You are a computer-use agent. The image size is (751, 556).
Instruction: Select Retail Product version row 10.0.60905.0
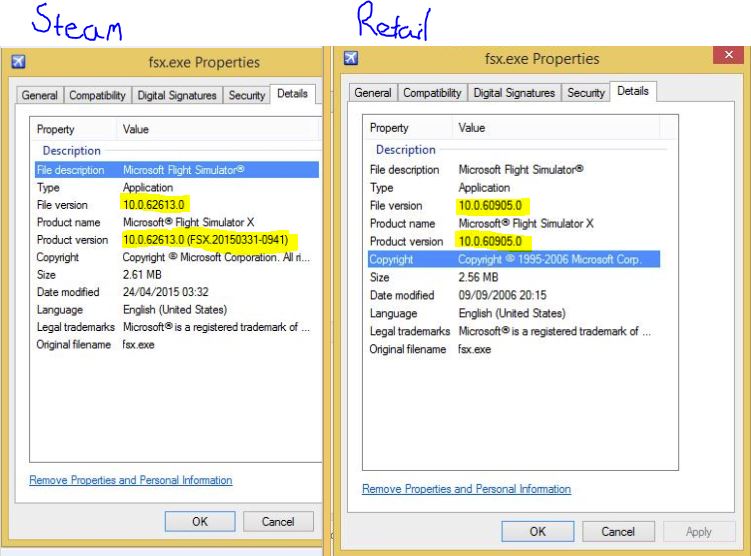click(514, 241)
